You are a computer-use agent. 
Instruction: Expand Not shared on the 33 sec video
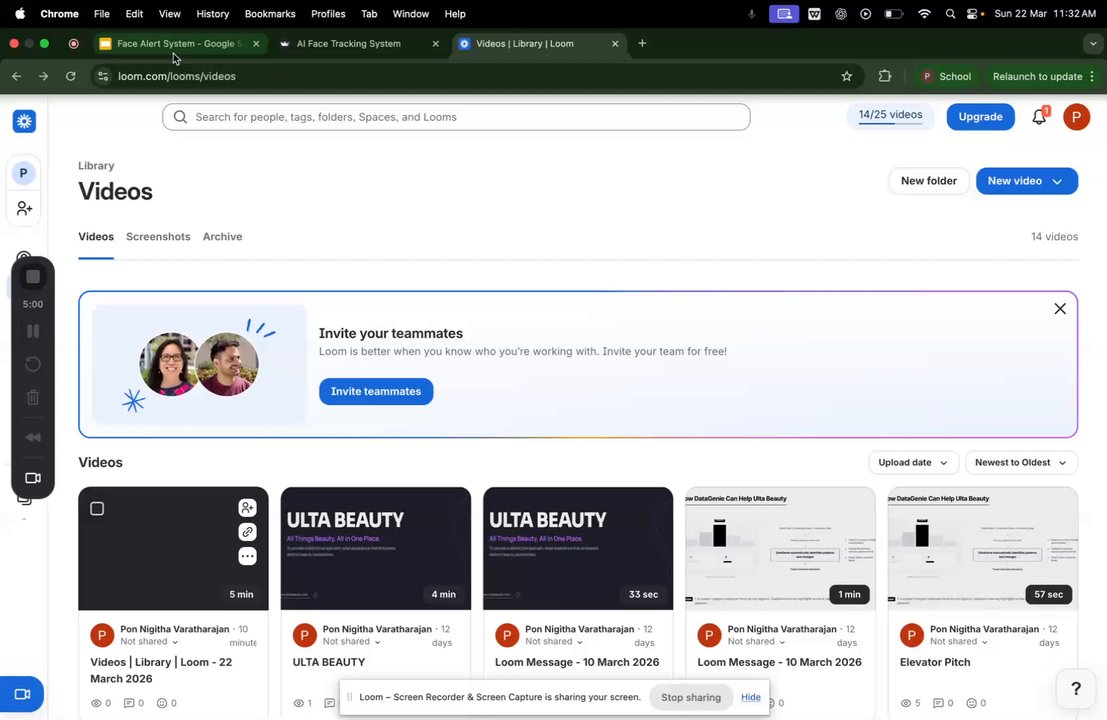tap(554, 642)
